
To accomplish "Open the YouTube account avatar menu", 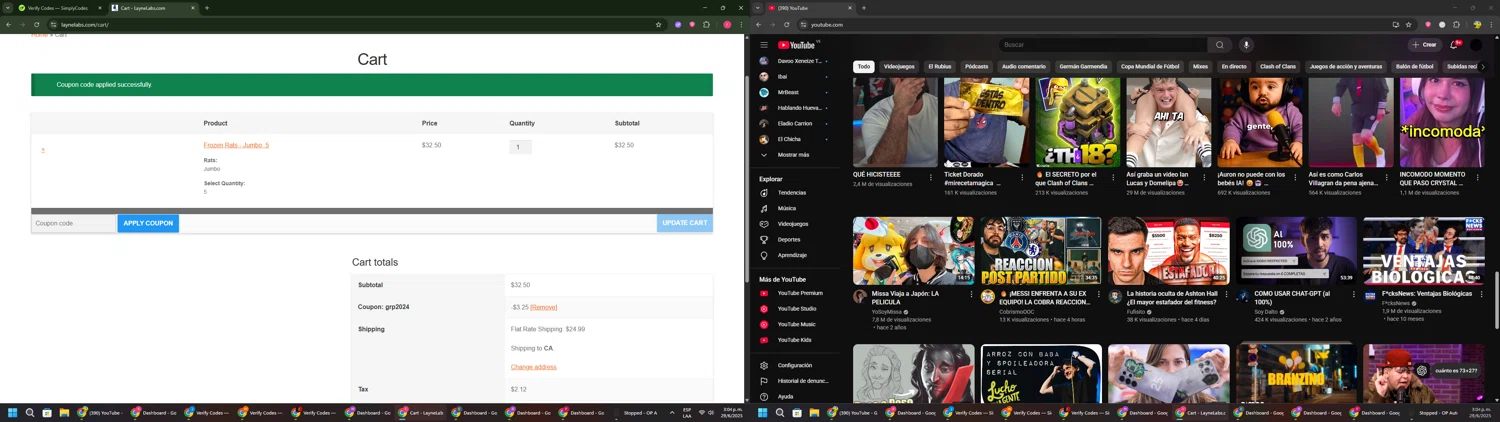I will pyautogui.click(x=1476, y=45).
